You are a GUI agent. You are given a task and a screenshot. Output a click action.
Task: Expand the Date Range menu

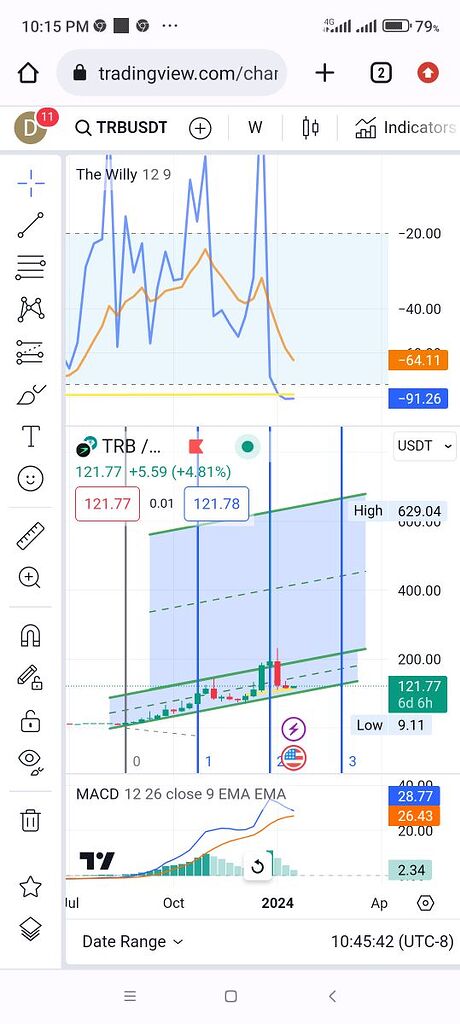(133, 942)
